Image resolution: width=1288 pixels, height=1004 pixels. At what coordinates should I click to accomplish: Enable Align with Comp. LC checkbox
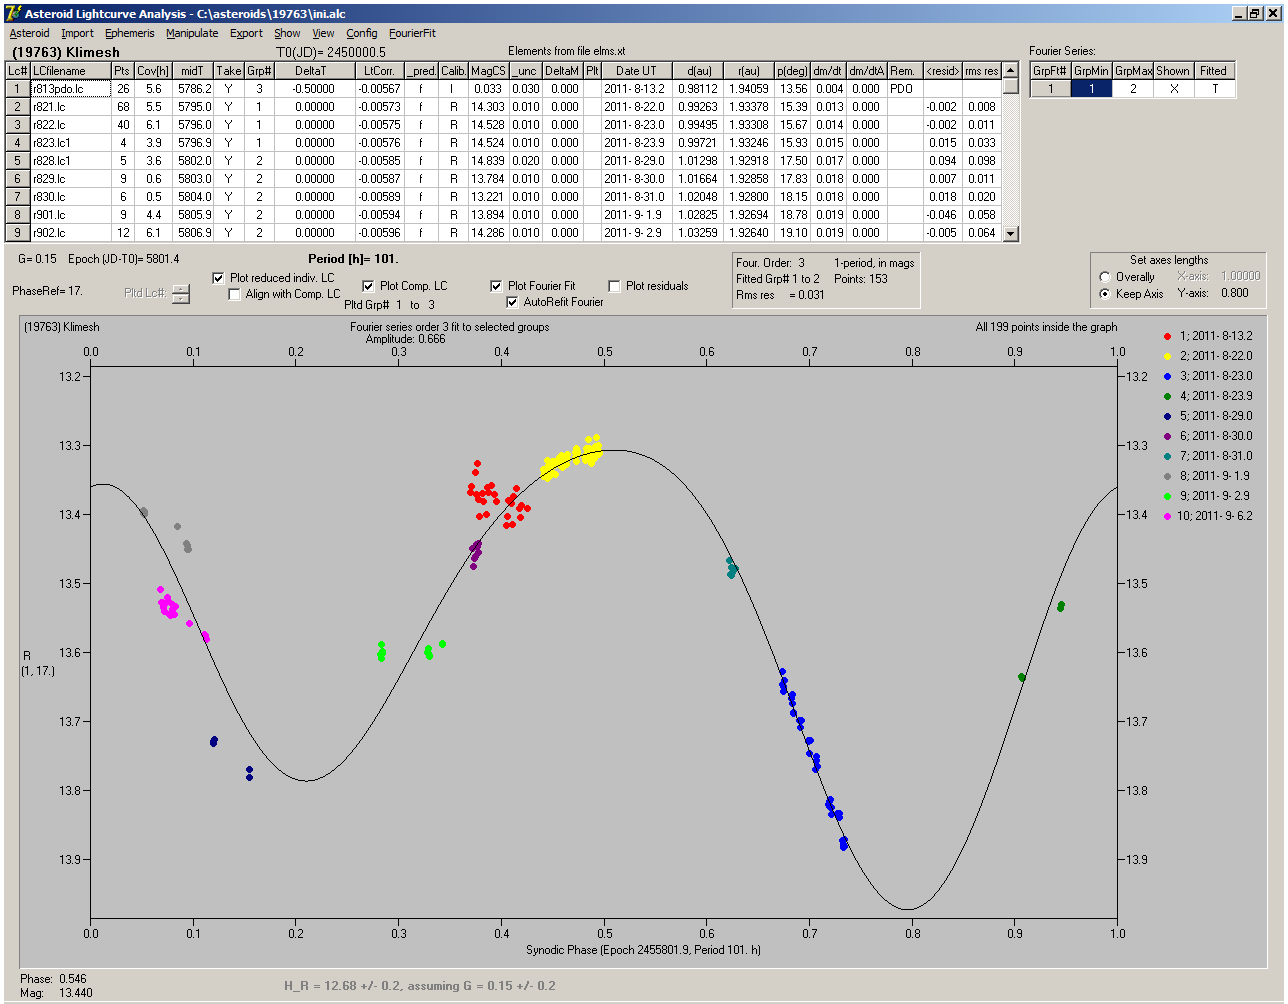[x=235, y=294]
